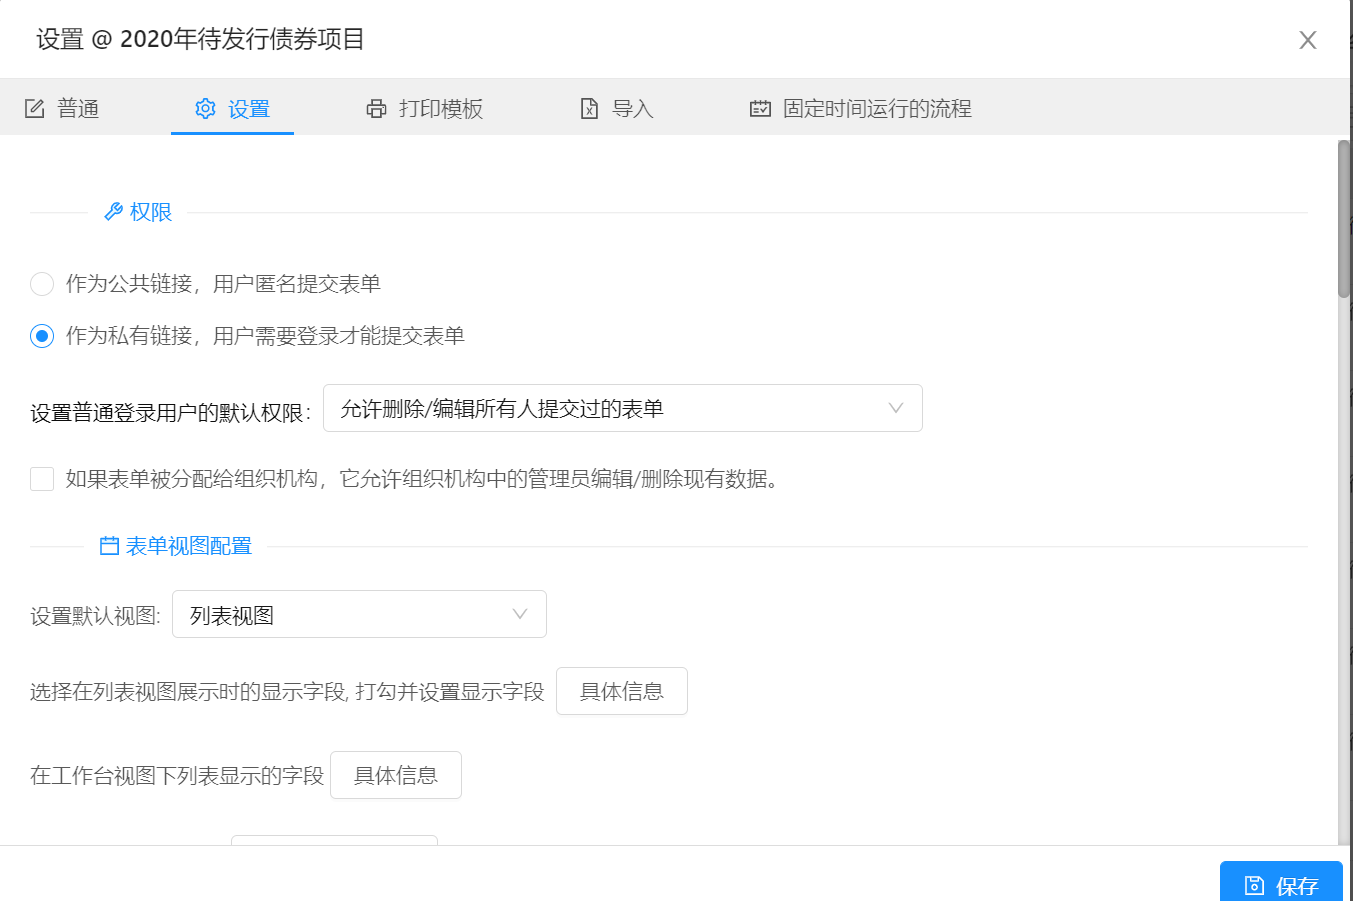Select 作为公共链接 anonymous submission radio
Screen dimensions: 1353x901
tap(42, 284)
